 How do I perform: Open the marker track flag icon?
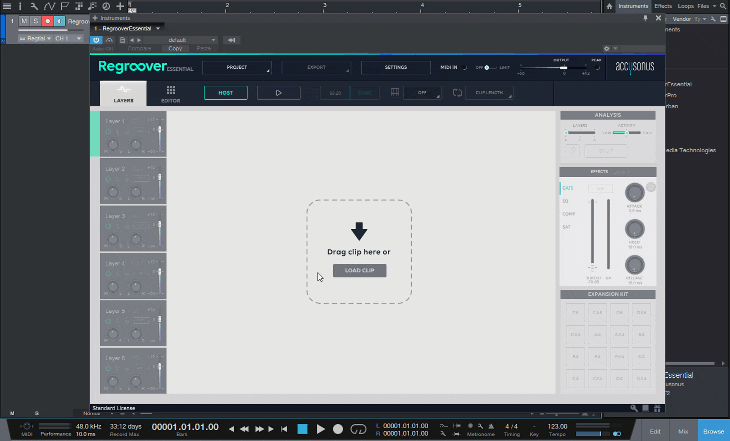65,6
